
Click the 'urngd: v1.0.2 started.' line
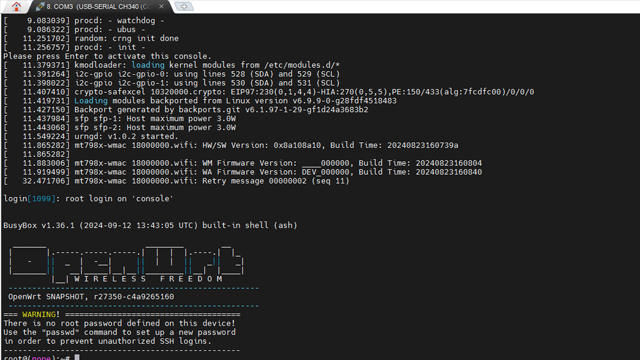pyautogui.click(x=91, y=136)
